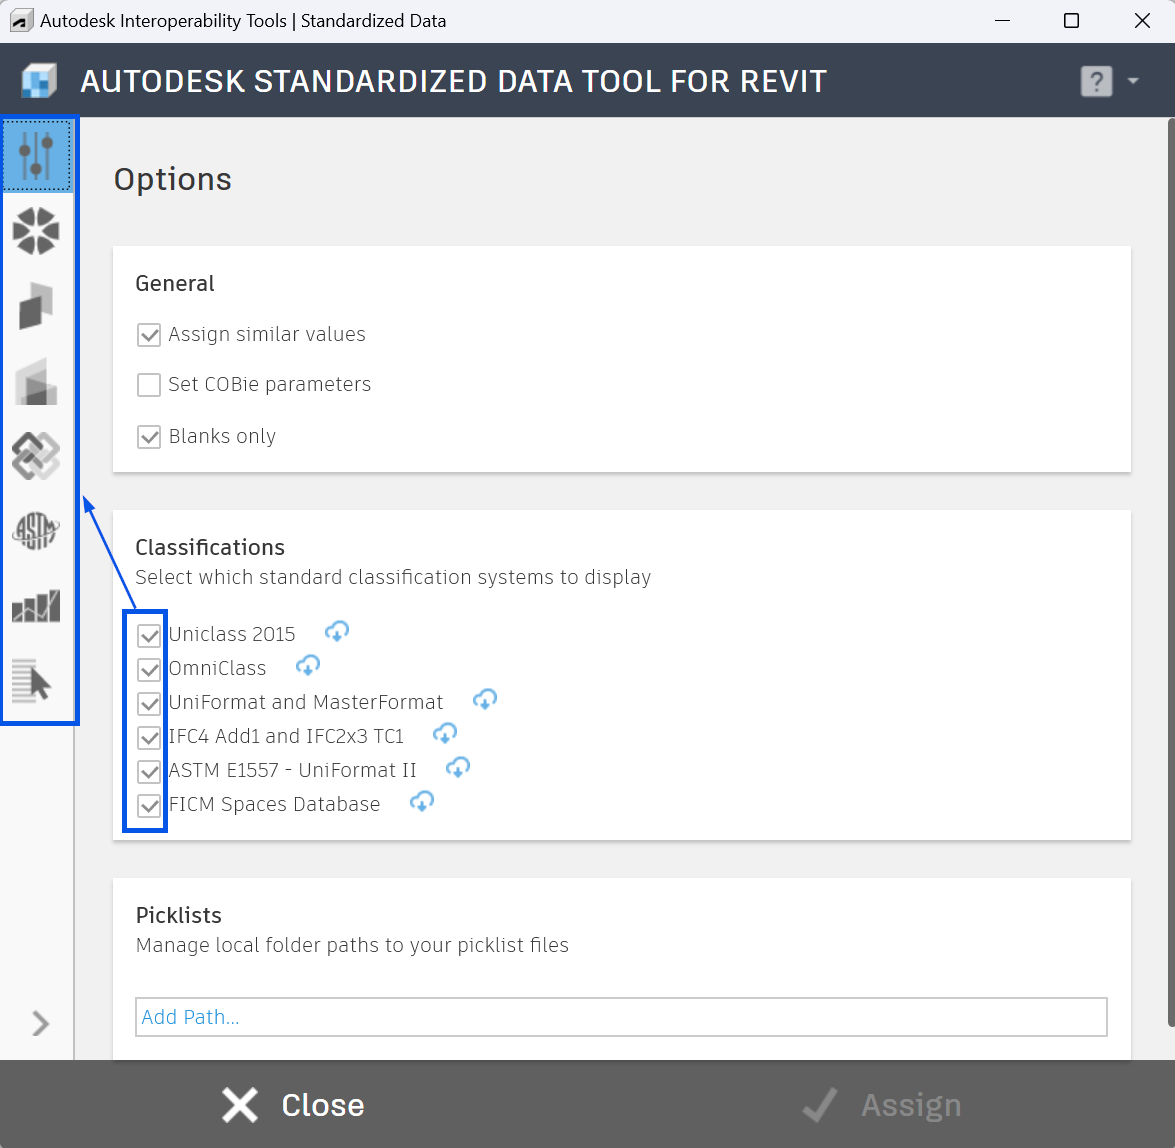Open the OmniClass sidebar icon
Viewport: 1175px width, 1148px height.
[x=36, y=306]
